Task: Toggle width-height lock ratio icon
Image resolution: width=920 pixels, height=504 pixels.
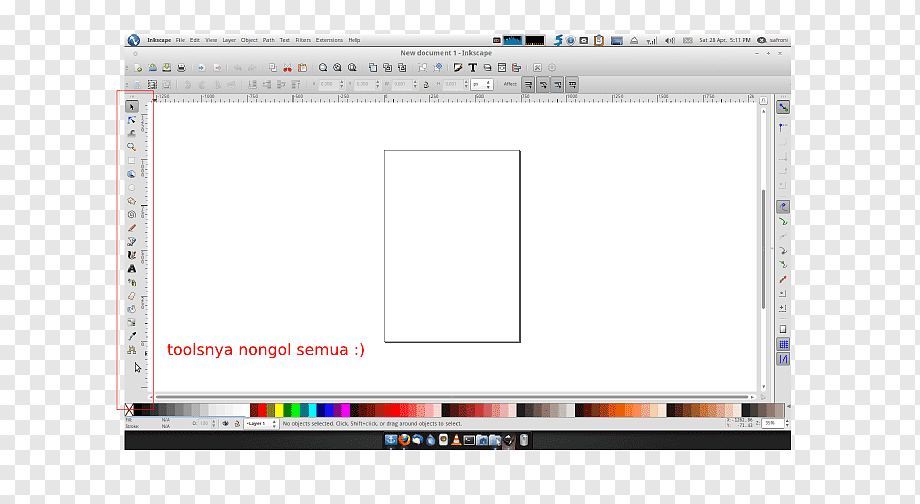Action: tap(427, 85)
